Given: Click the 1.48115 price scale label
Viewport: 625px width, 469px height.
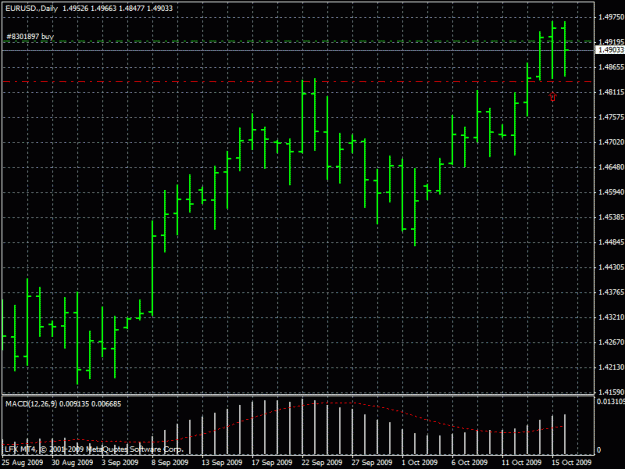Looking at the screenshot, I should (x=611, y=92).
